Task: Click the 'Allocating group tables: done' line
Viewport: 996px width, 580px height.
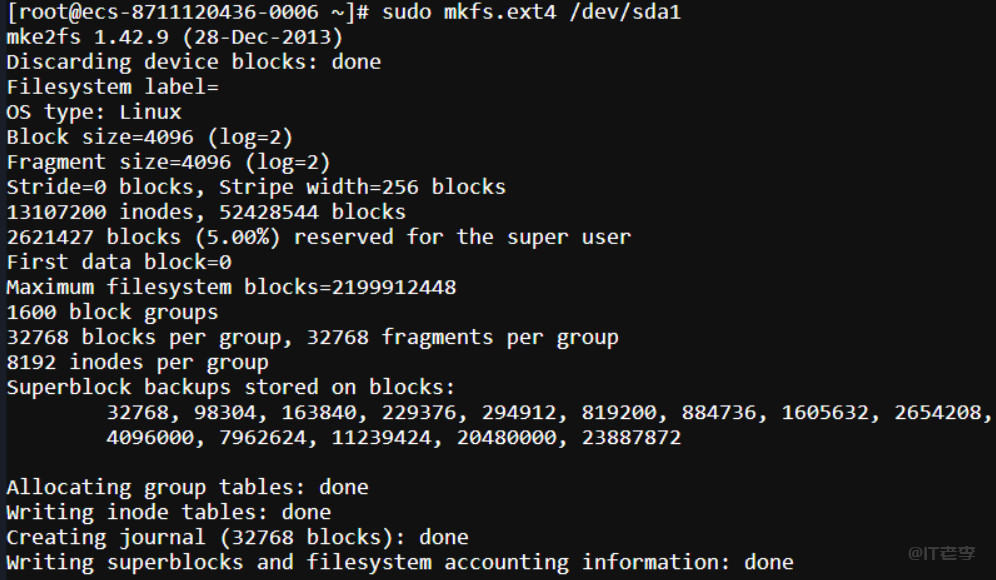Action: click(x=187, y=487)
